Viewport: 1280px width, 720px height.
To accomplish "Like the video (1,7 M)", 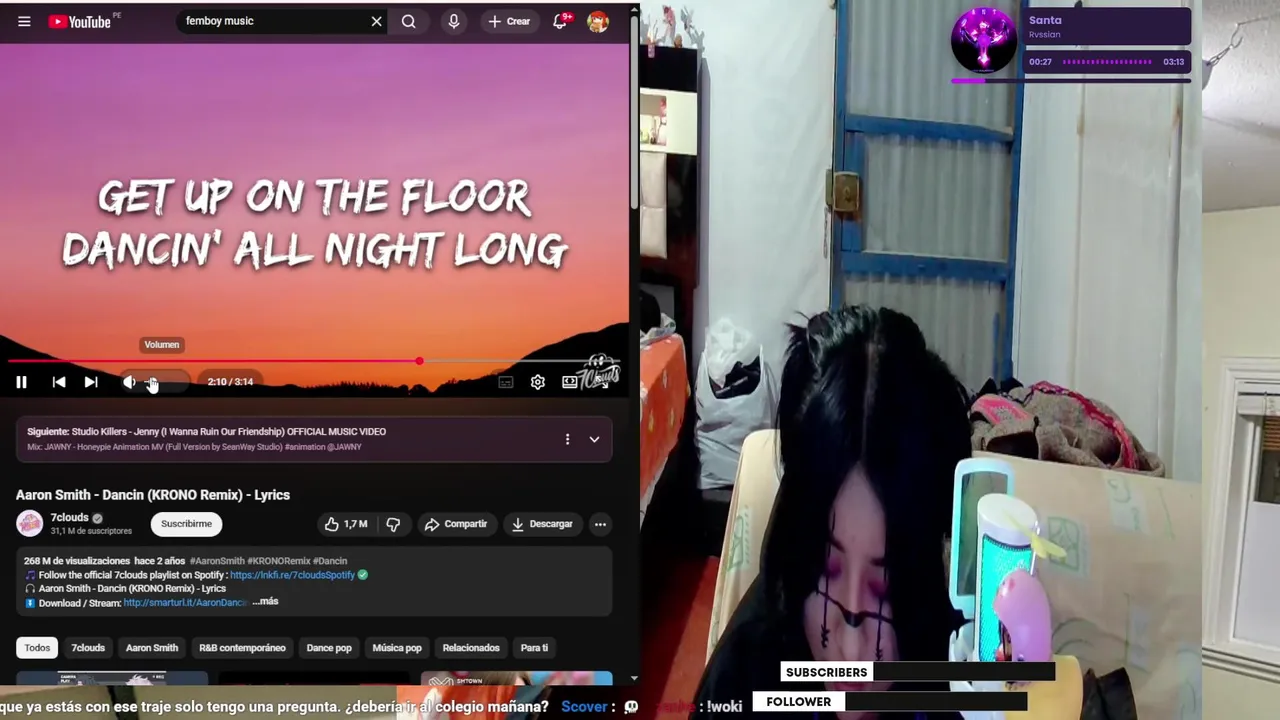I will click(346, 524).
